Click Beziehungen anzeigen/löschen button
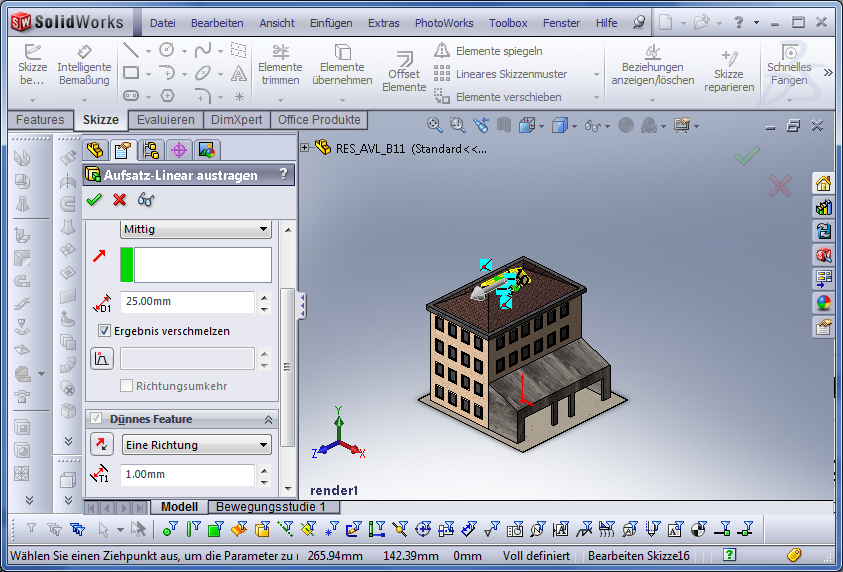The width and height of the screenshot is (843, 572). 652,66
